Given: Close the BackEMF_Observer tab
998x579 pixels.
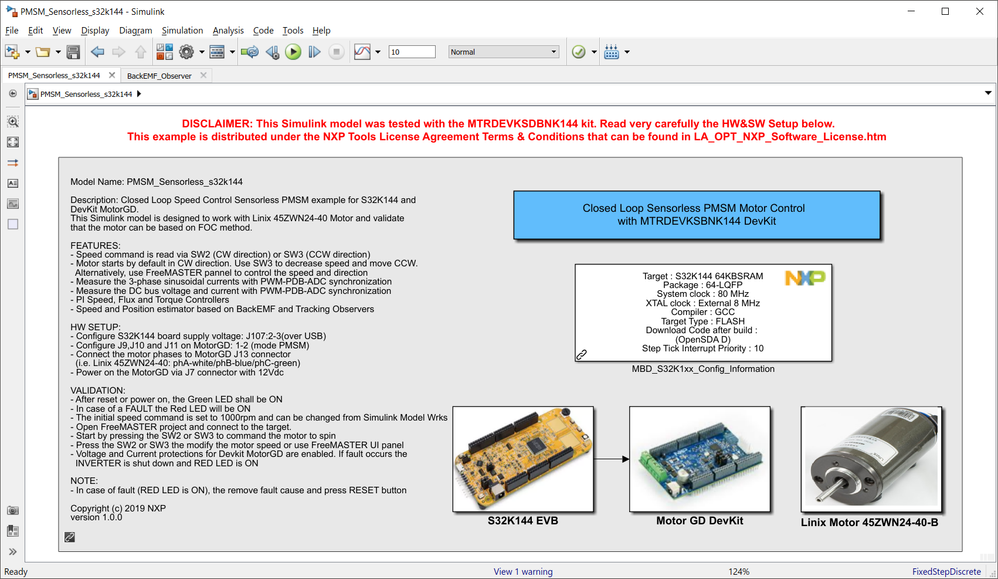Looking at the screenshot, I should pos(204,75).
